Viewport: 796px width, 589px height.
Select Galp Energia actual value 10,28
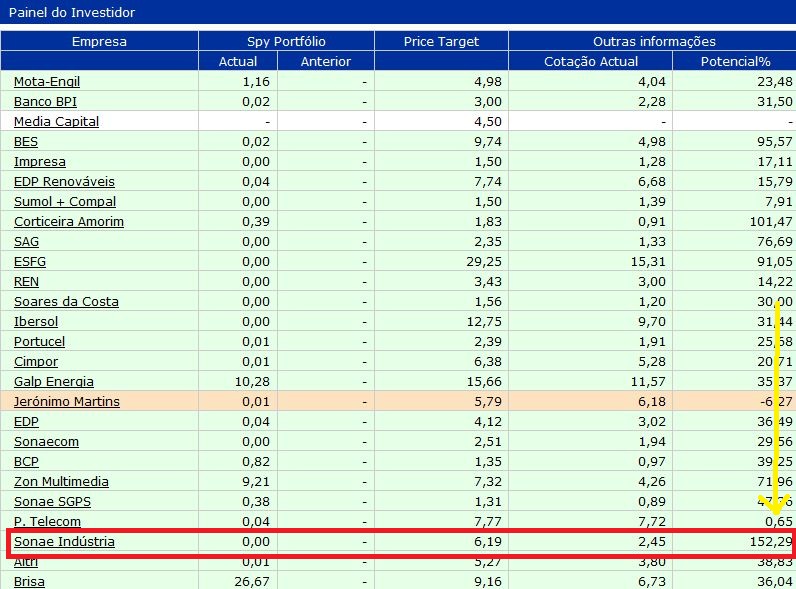(252, 381)
